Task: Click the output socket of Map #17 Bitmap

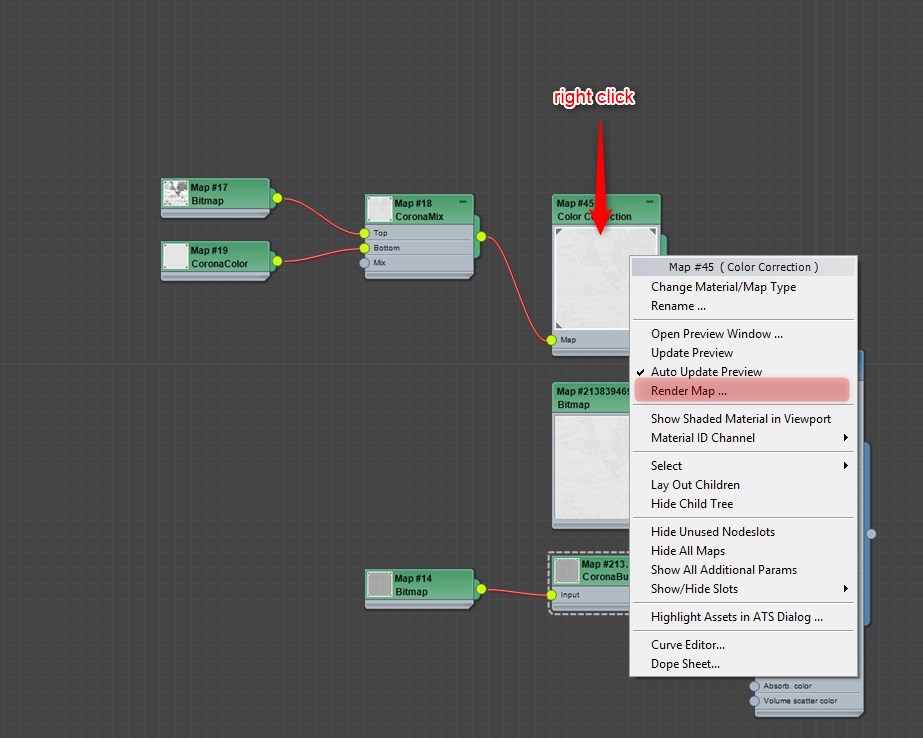Action: pyautogui.click(x=277, y=198)
